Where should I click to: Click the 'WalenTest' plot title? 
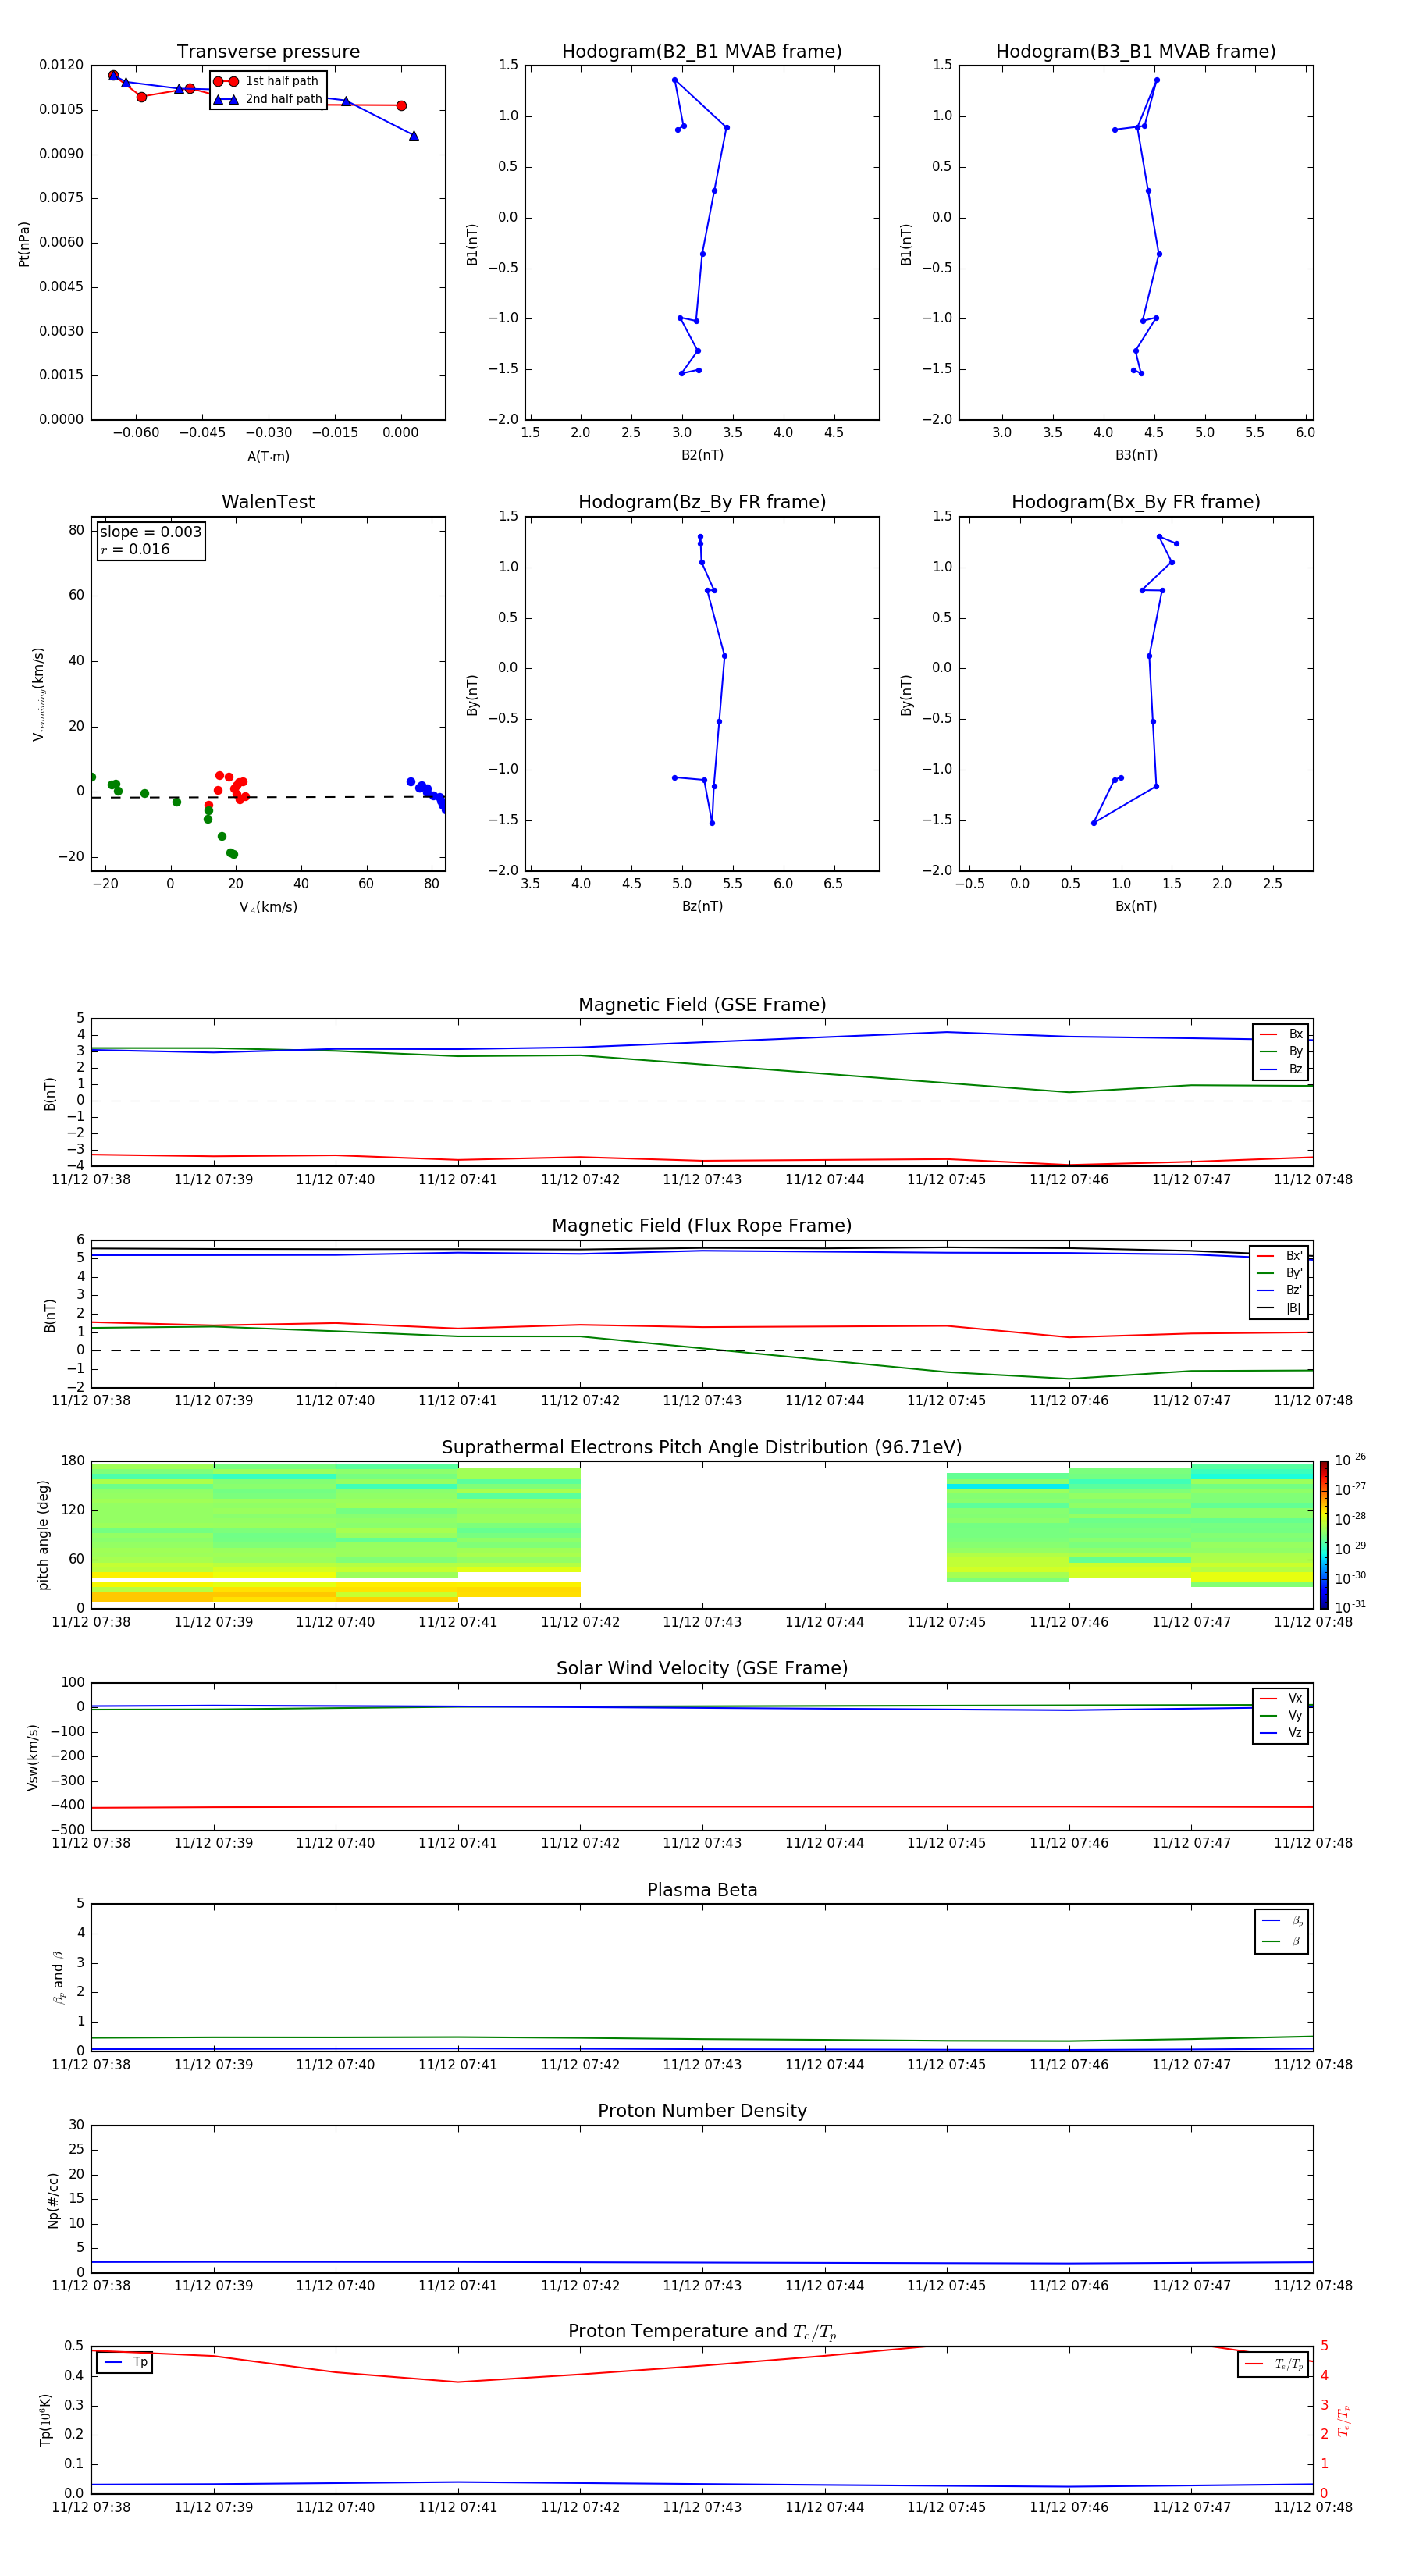(x=268, y=502)
